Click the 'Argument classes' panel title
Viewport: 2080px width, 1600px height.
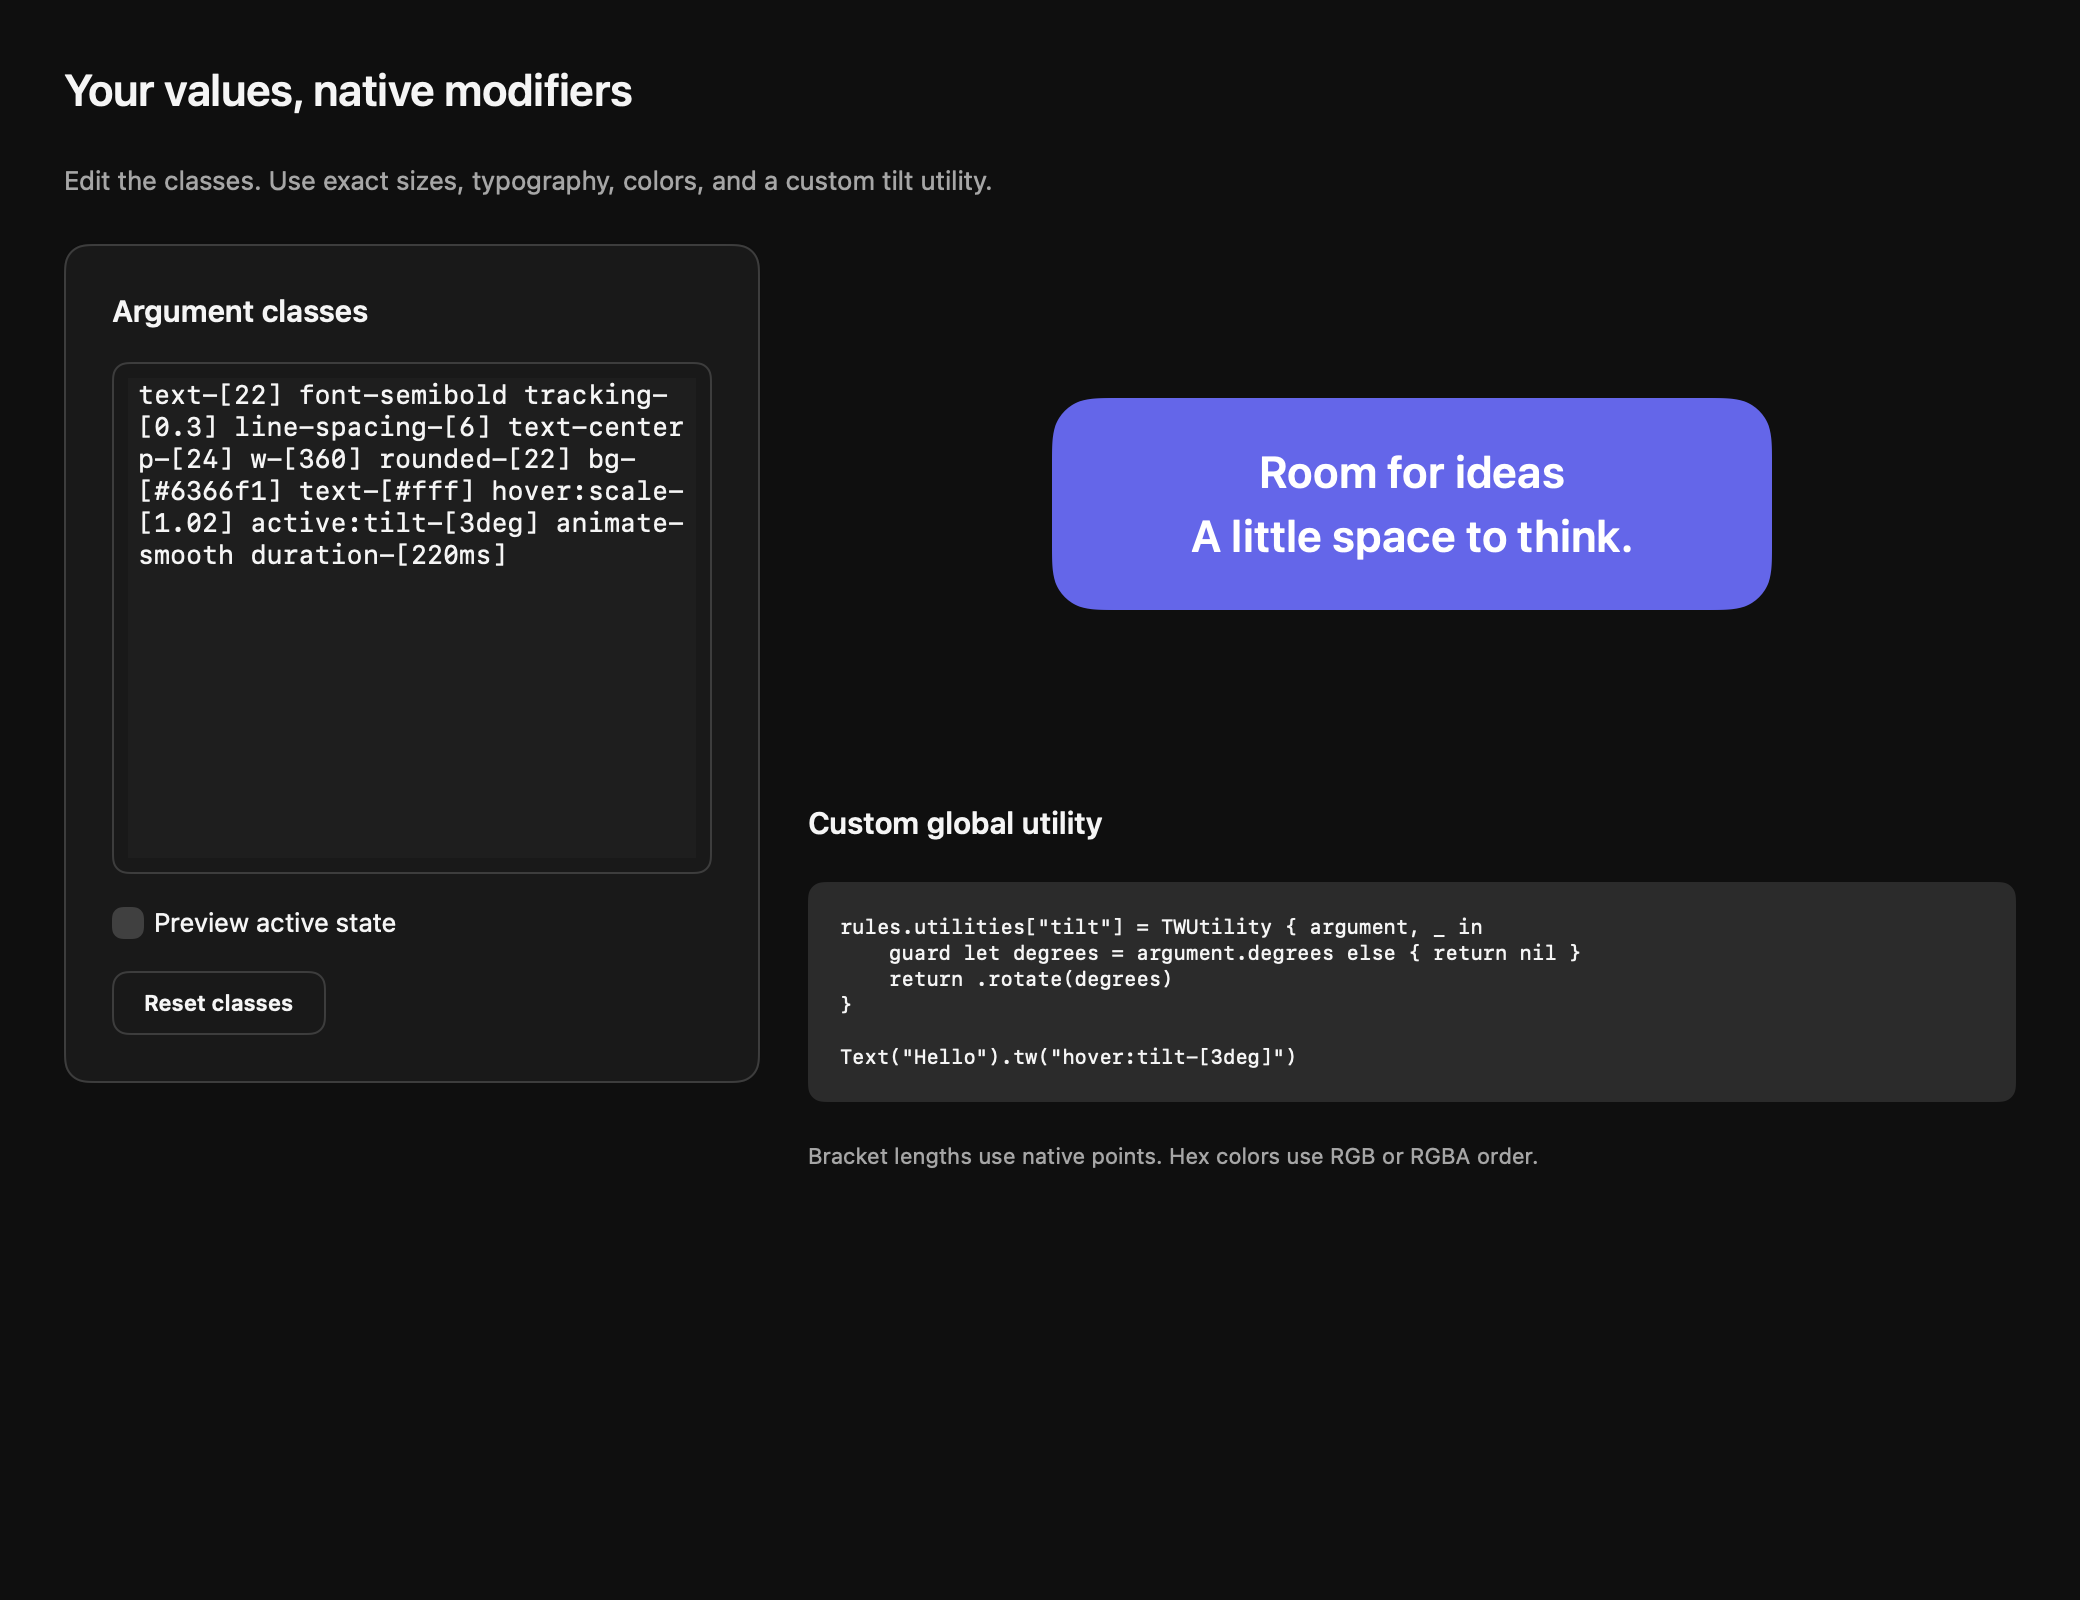pyautogui.click(x=240, y=312)
